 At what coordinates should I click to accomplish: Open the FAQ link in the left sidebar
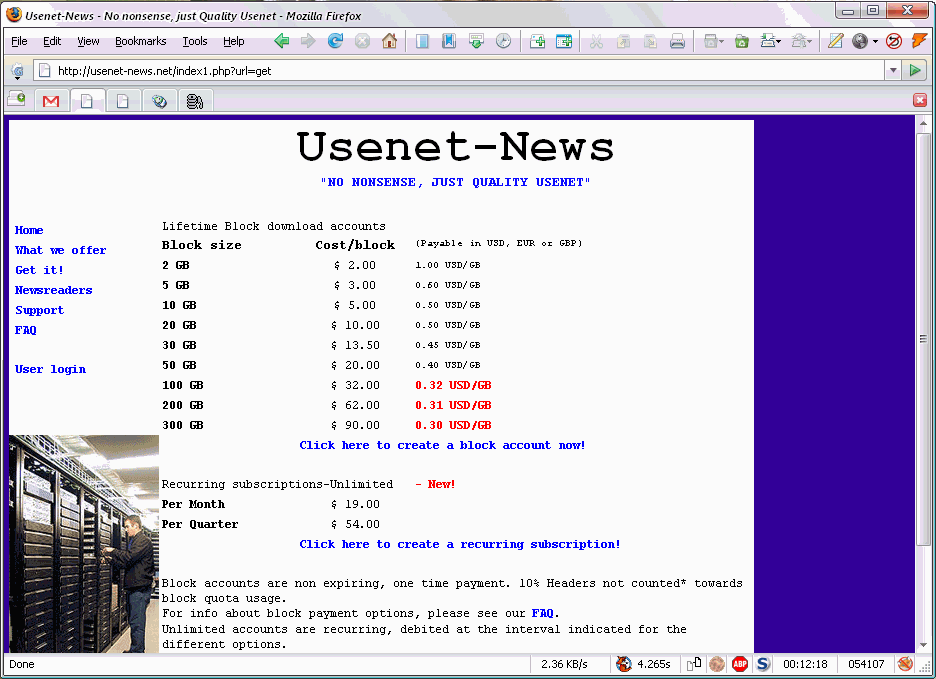26,330
